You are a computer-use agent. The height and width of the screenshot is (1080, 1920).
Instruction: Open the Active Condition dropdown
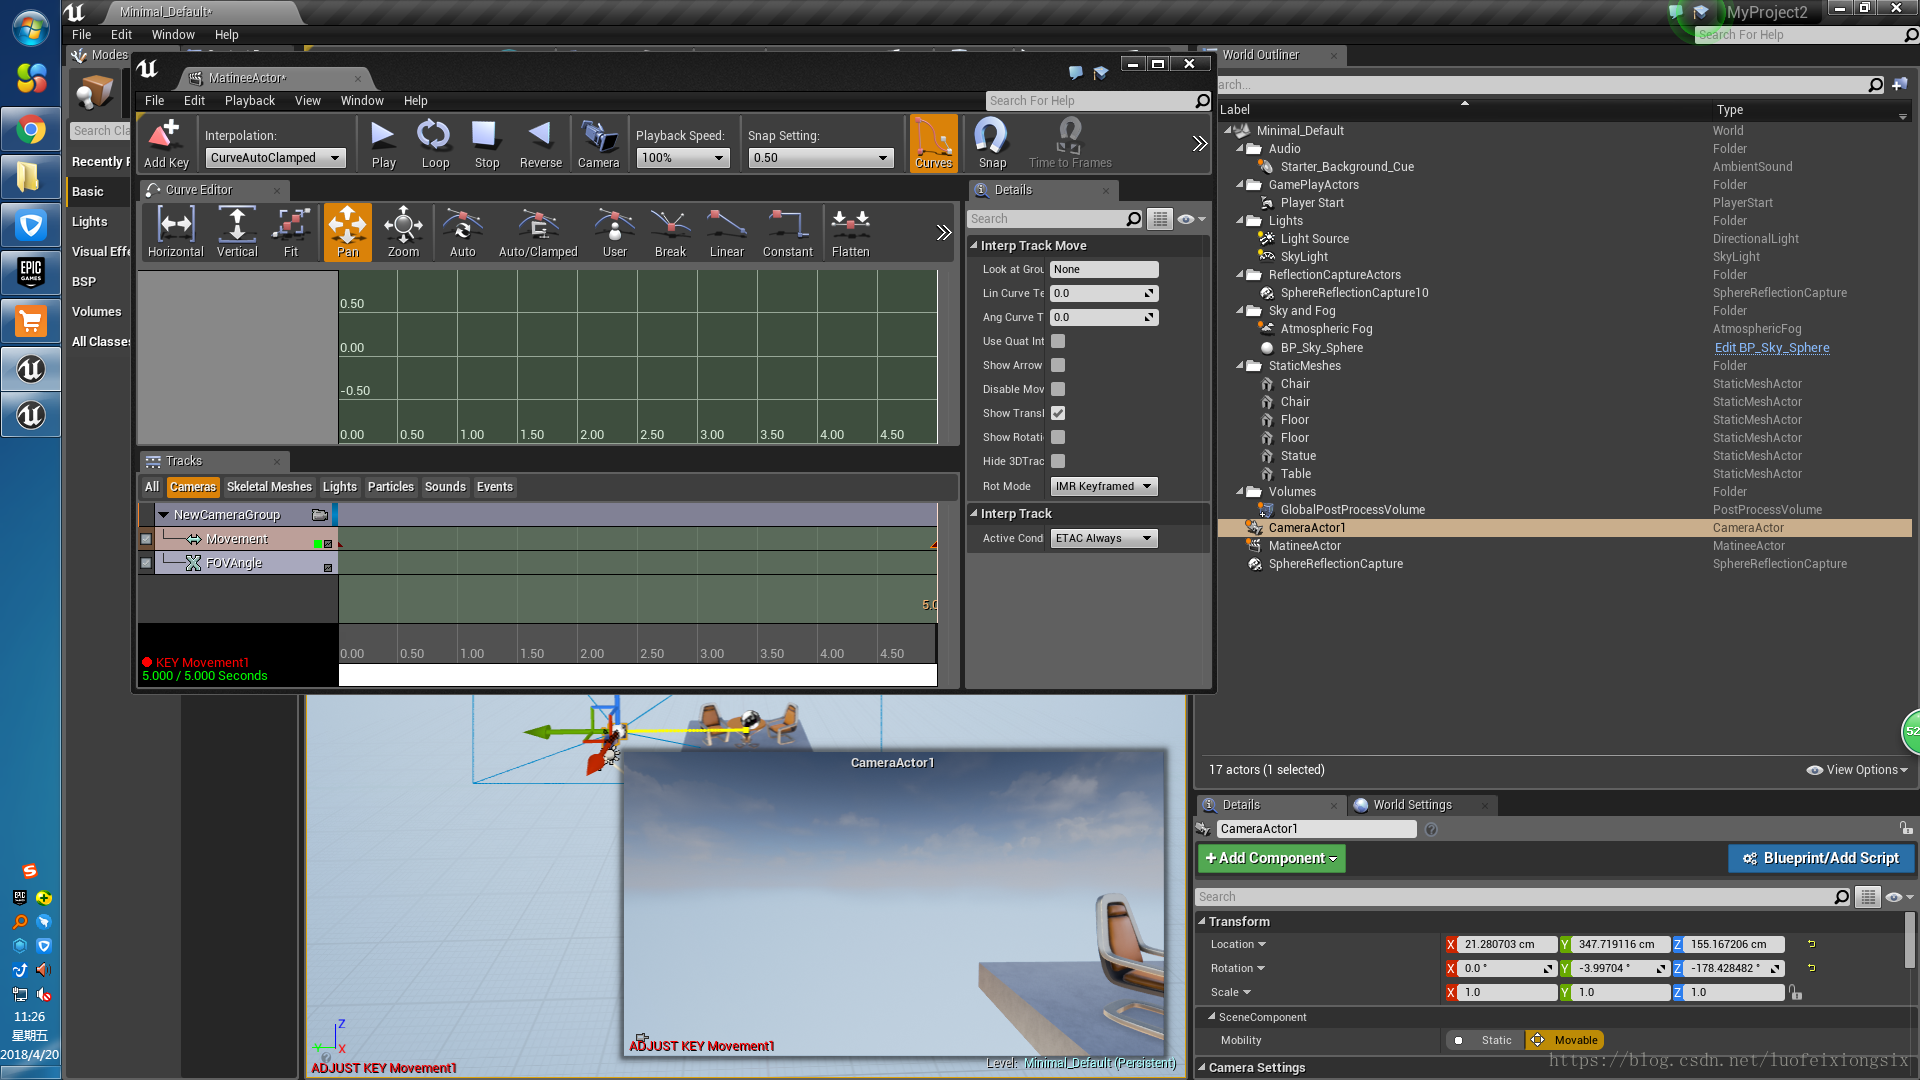point(1104,538)
